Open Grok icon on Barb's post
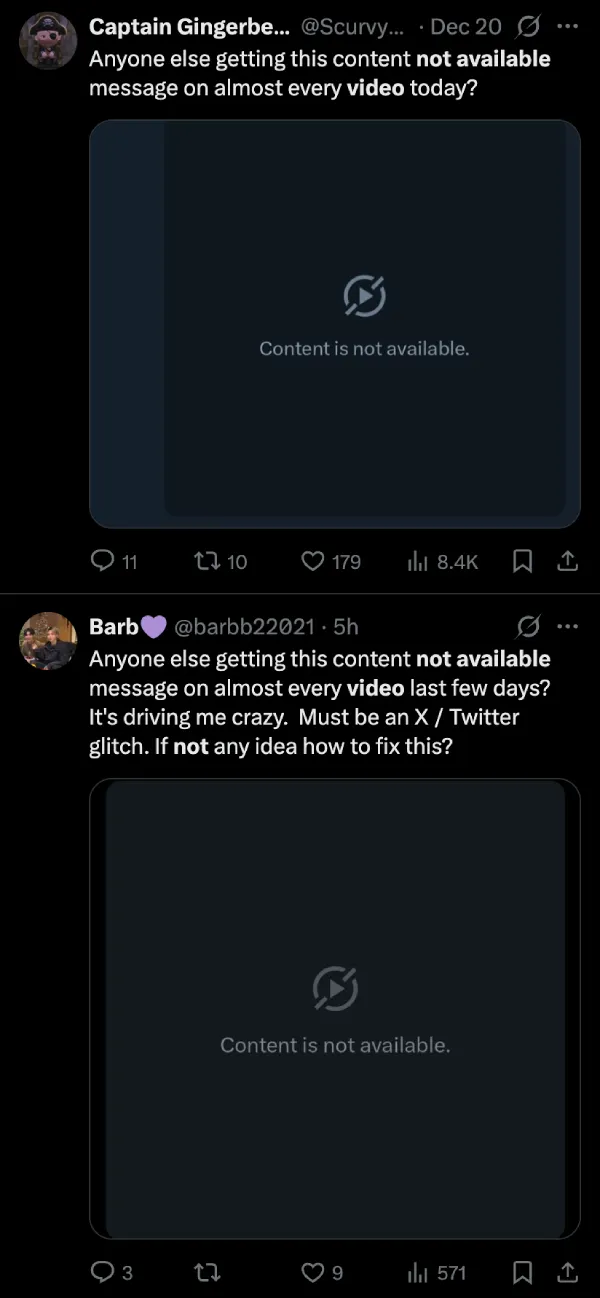Screen dimensions: 600x1298 (527, 627)
